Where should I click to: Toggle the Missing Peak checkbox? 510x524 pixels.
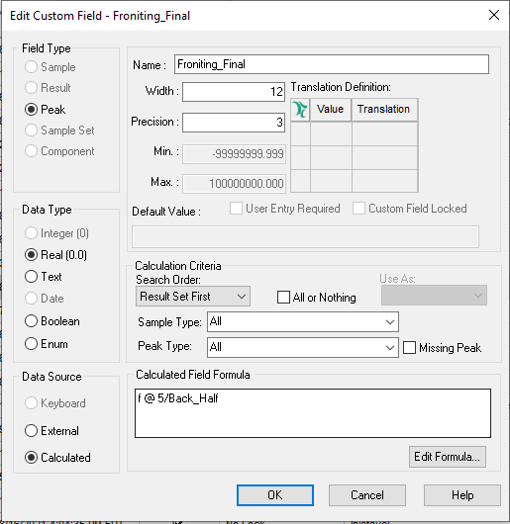[x=409, y=348]
